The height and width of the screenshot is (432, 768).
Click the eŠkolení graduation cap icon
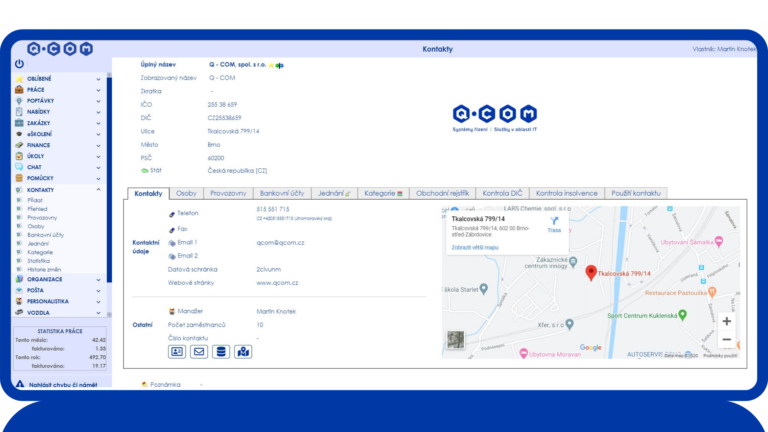pyautogui.click(x=19, y=134)
